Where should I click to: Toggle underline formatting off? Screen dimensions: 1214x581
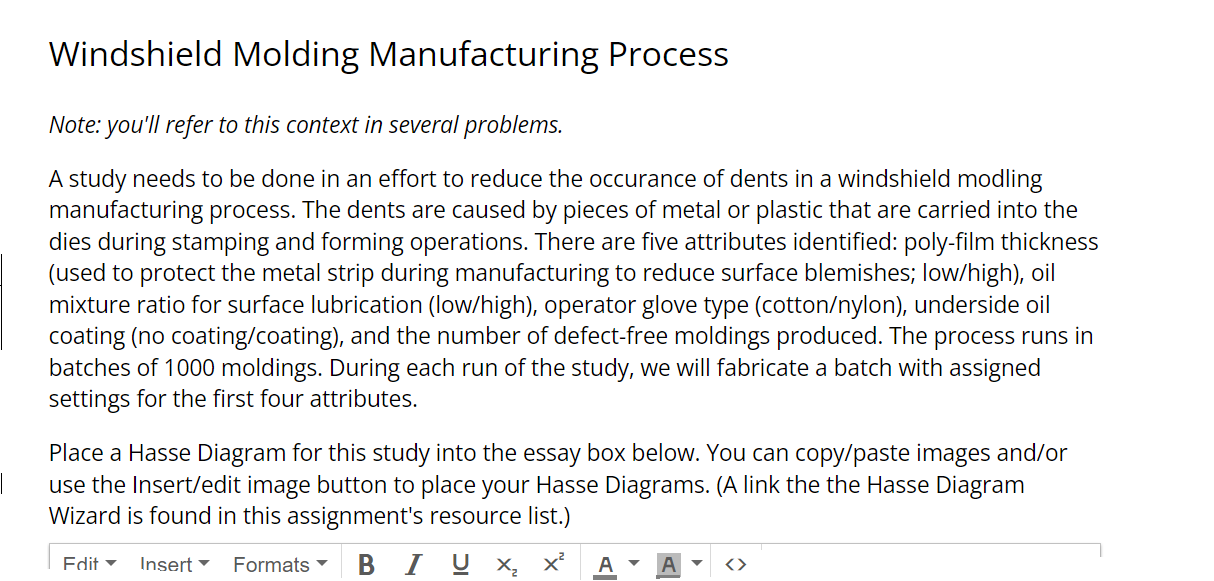click(x=460, y=563)
